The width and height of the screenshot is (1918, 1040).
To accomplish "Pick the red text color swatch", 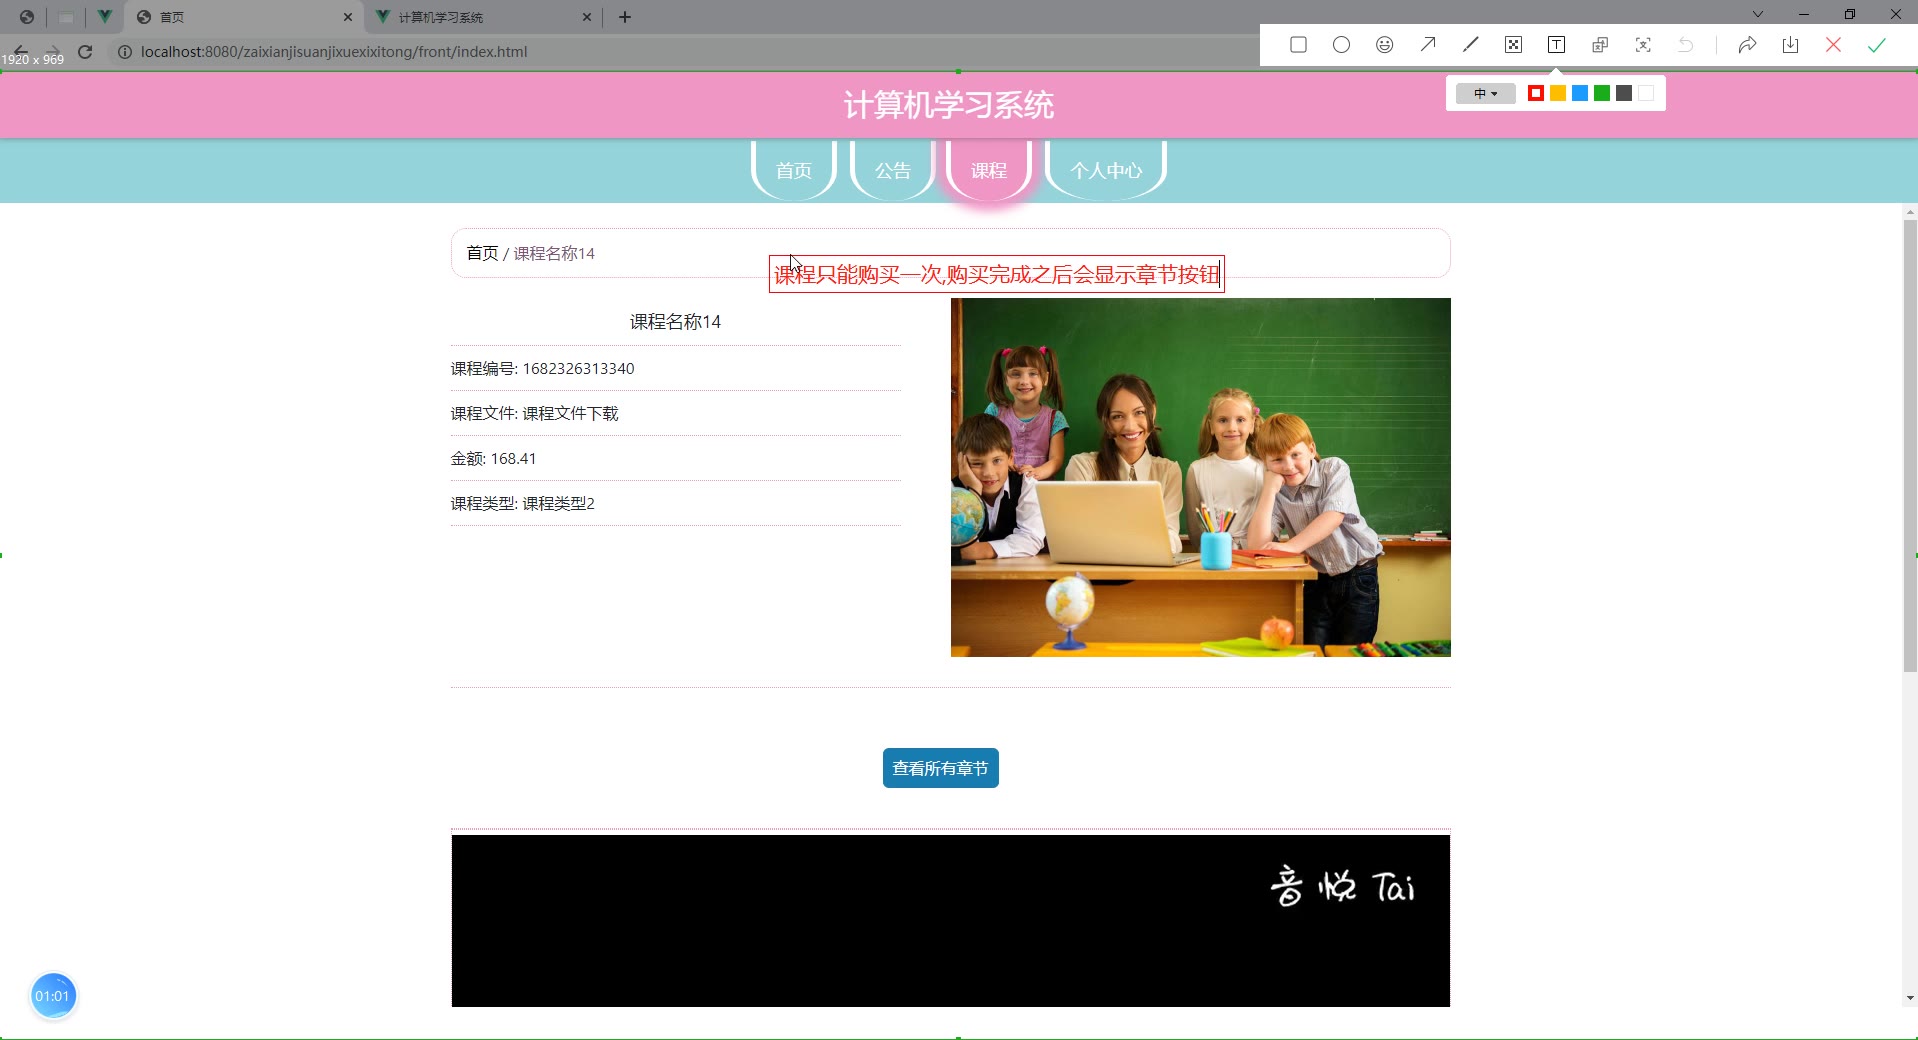I will click(x=1536, y=93).
